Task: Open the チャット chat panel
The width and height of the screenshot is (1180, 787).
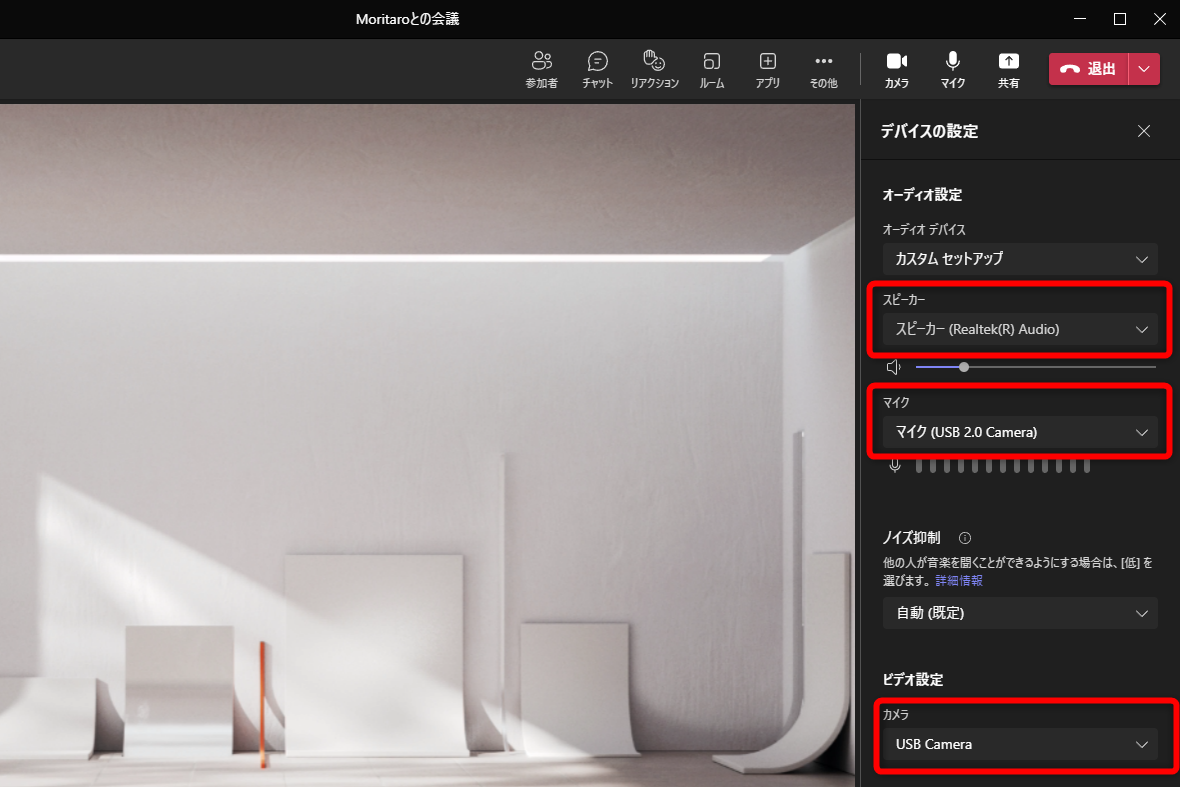Action: coord(598,69)
